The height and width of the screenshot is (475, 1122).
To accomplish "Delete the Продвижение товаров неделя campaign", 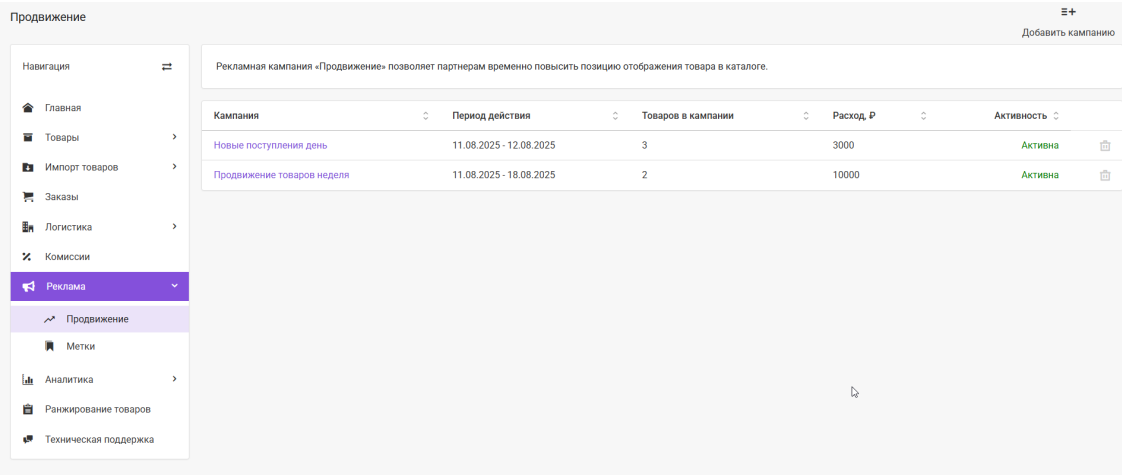I will click(x=1105, y=175).
